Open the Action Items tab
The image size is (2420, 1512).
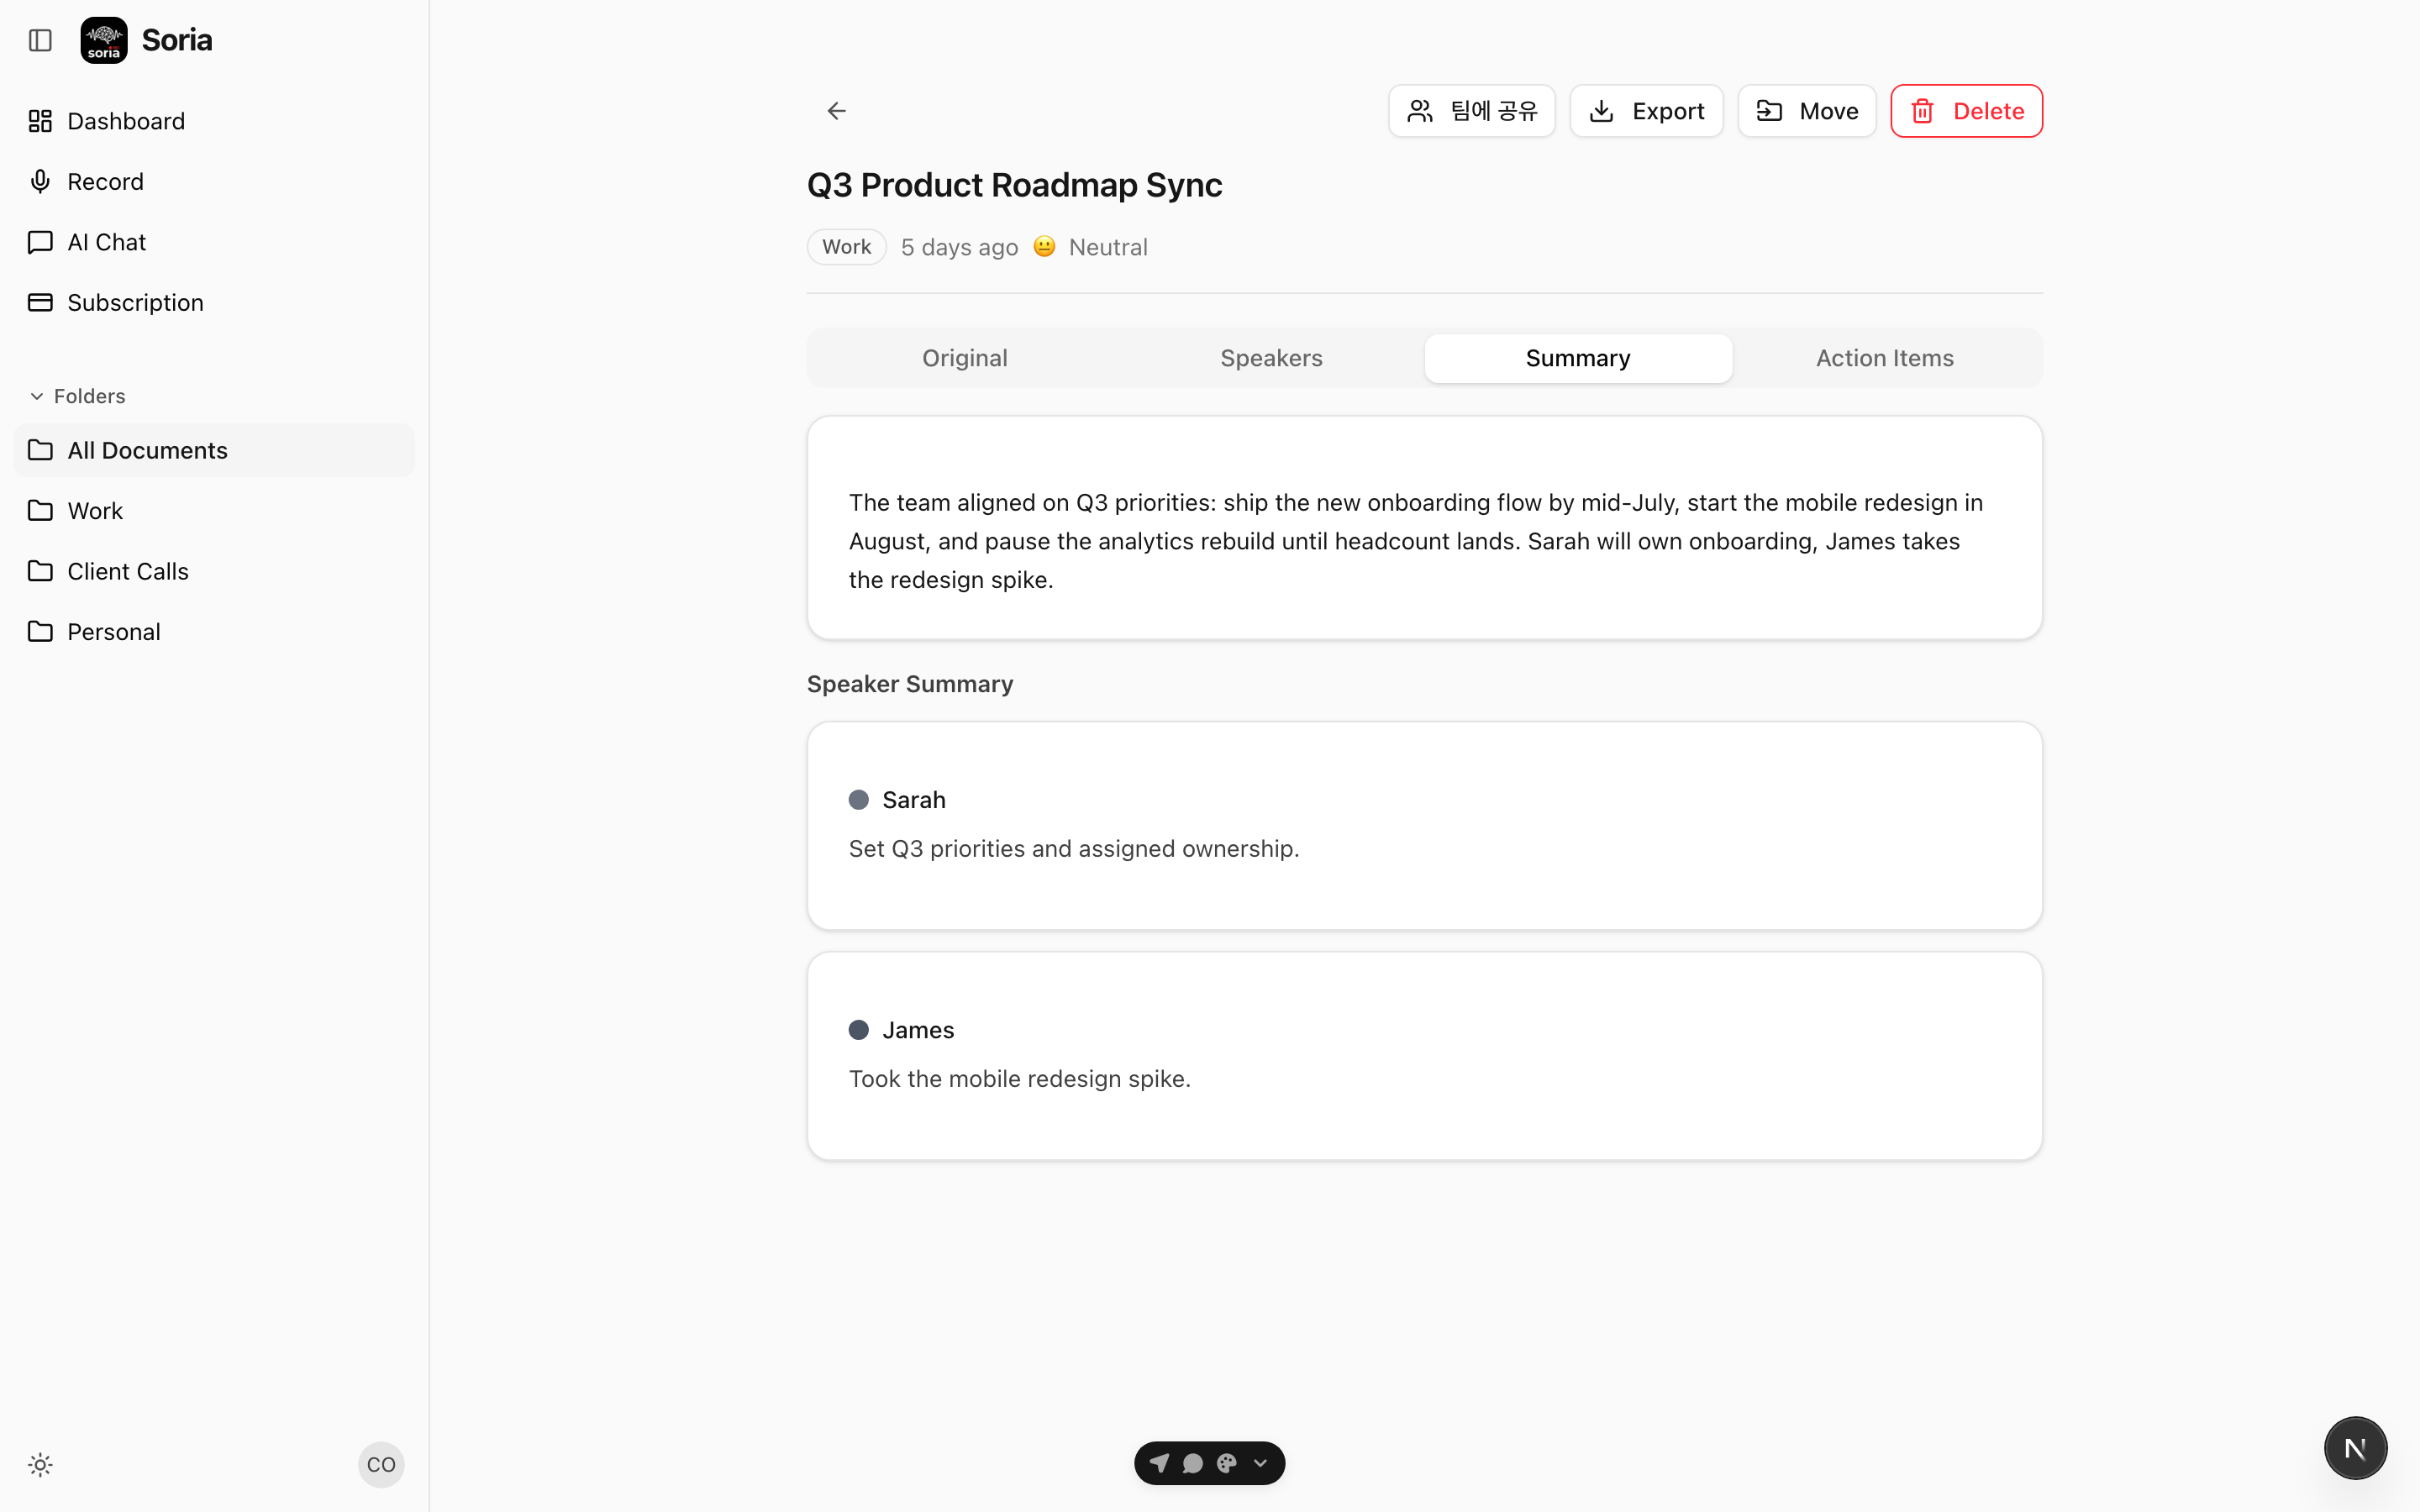click(x=1884, y=358)
